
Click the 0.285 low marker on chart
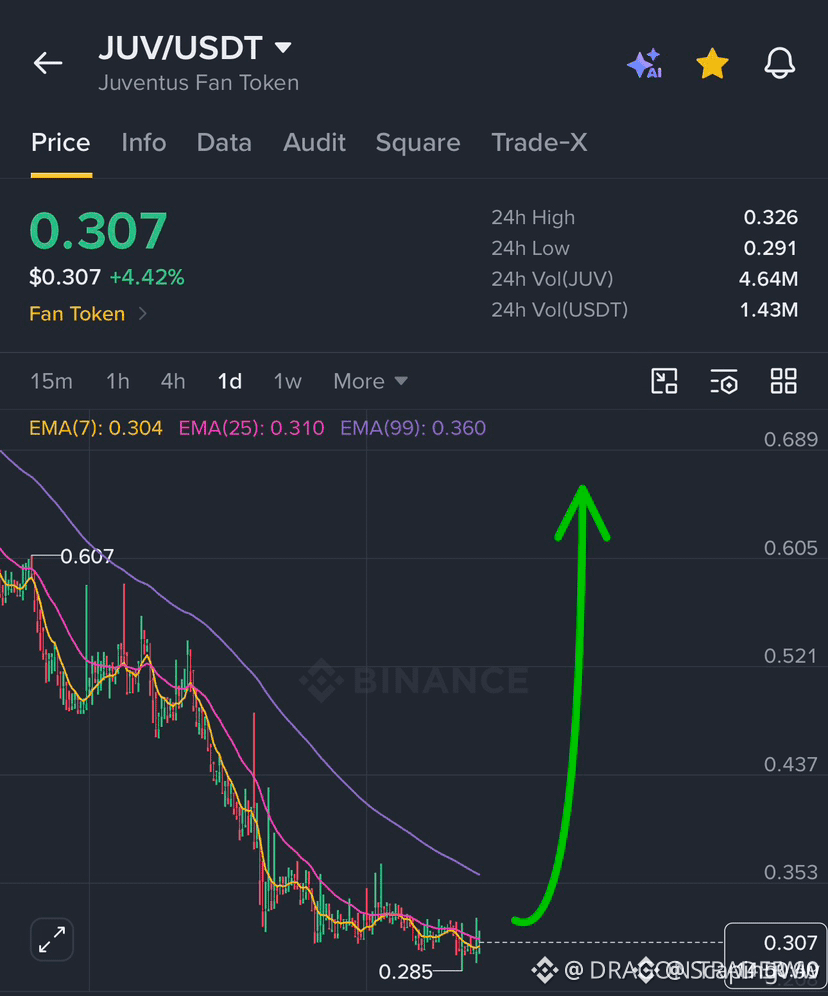click(405, 972)
